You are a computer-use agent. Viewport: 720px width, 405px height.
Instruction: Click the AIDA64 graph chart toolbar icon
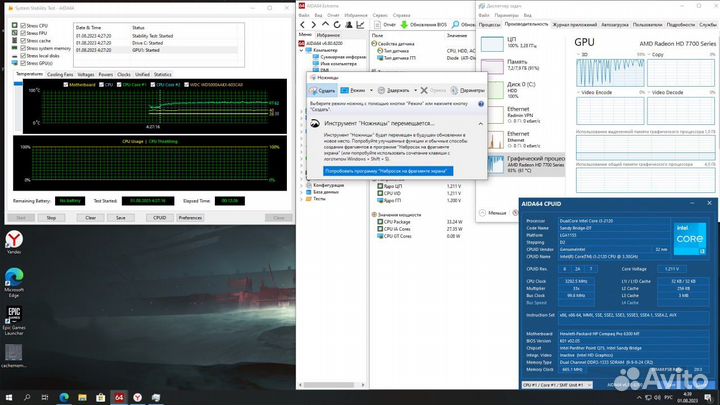[x=360, y=25]
